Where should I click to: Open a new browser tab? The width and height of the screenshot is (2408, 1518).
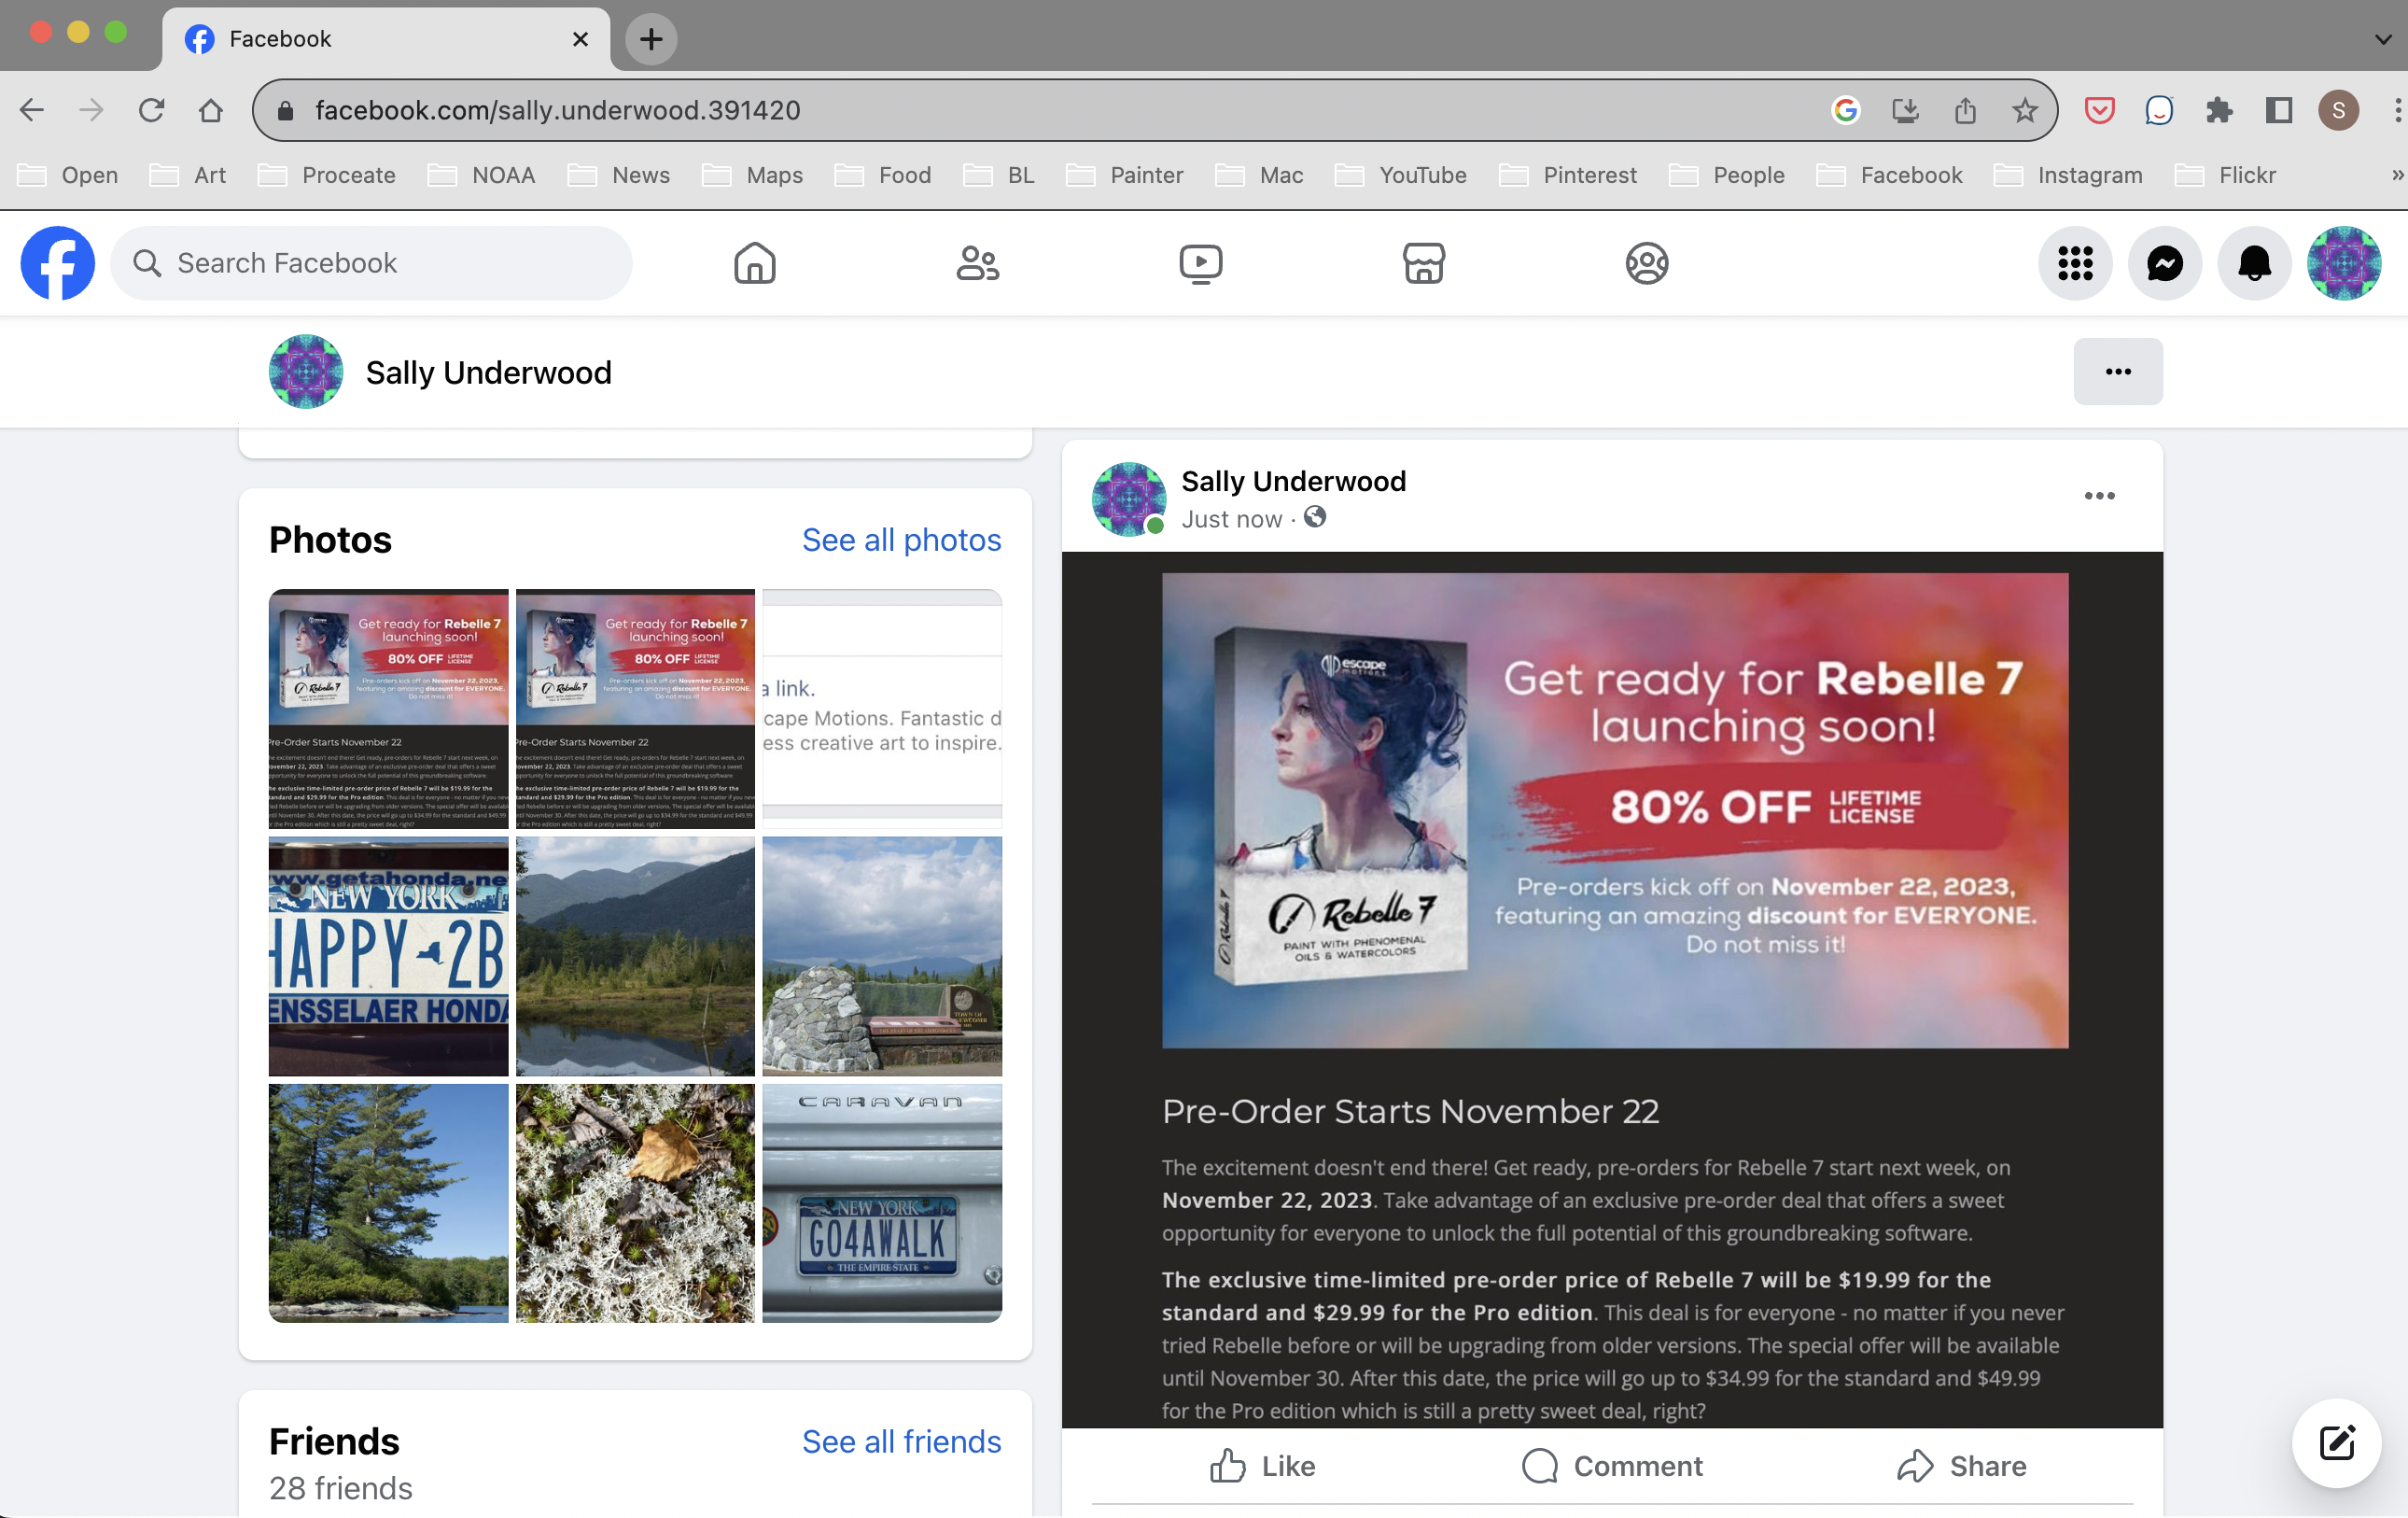click(x=651, y=39)
